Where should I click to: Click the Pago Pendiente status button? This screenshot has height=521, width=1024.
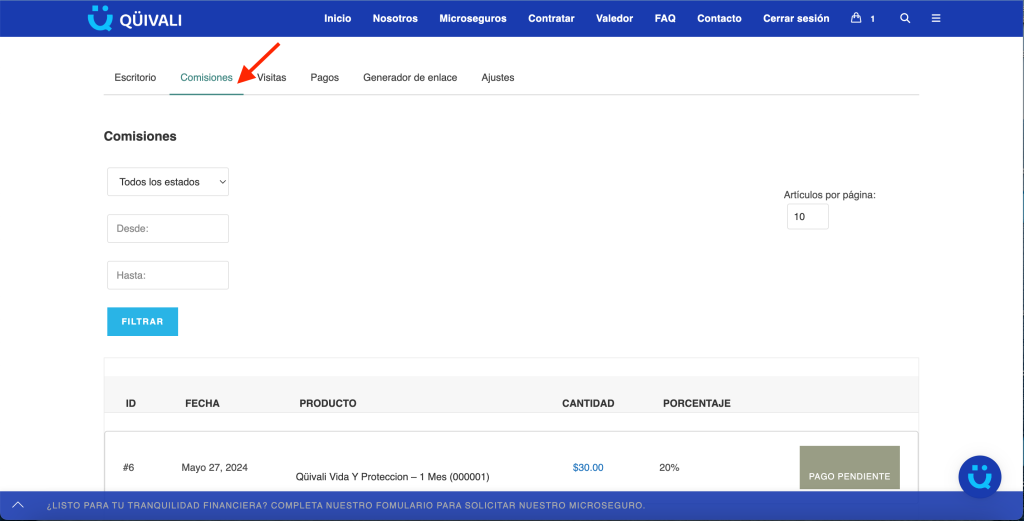pyautogui.click(x=849, y=467)
